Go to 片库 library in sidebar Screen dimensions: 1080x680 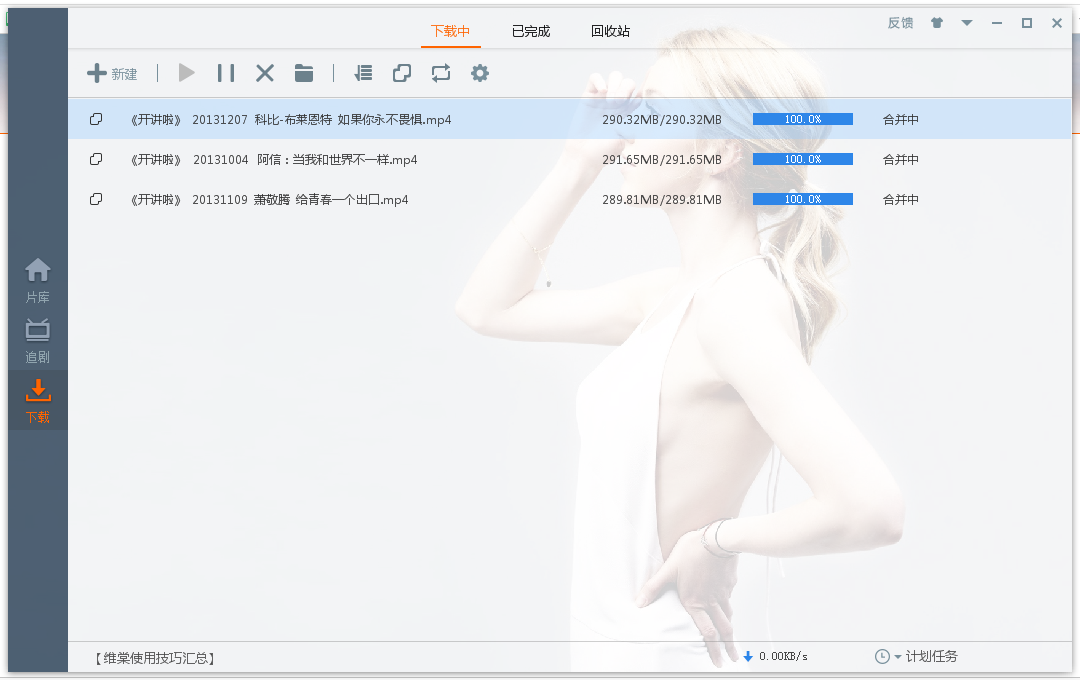tap(38, 280)
